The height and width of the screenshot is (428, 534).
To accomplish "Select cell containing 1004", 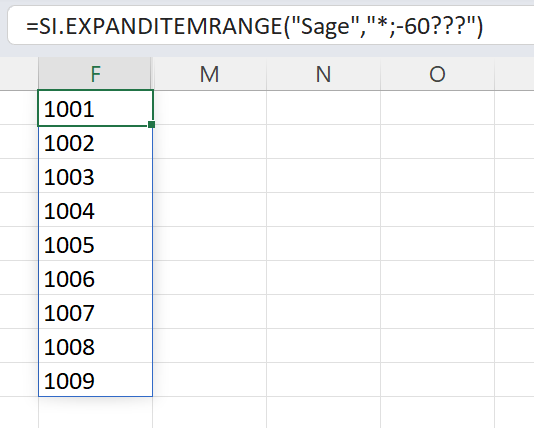I will click(96, 210).
